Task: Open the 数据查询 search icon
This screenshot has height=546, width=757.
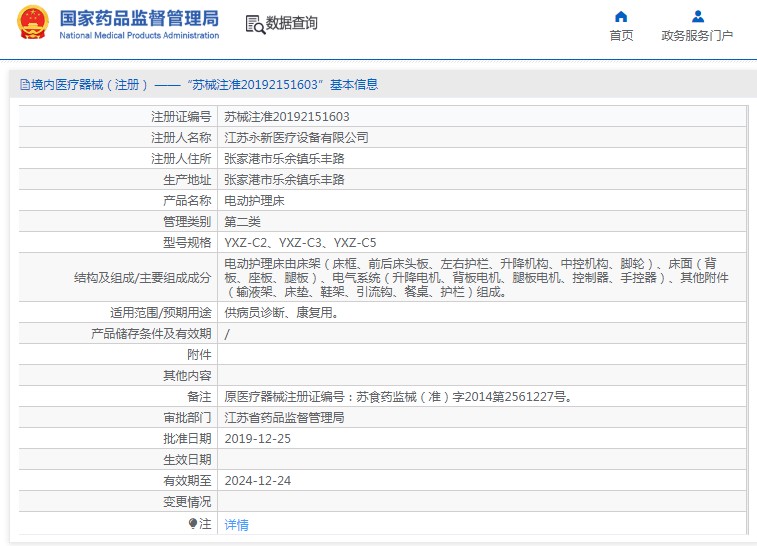Action: [x=255, y=24]
